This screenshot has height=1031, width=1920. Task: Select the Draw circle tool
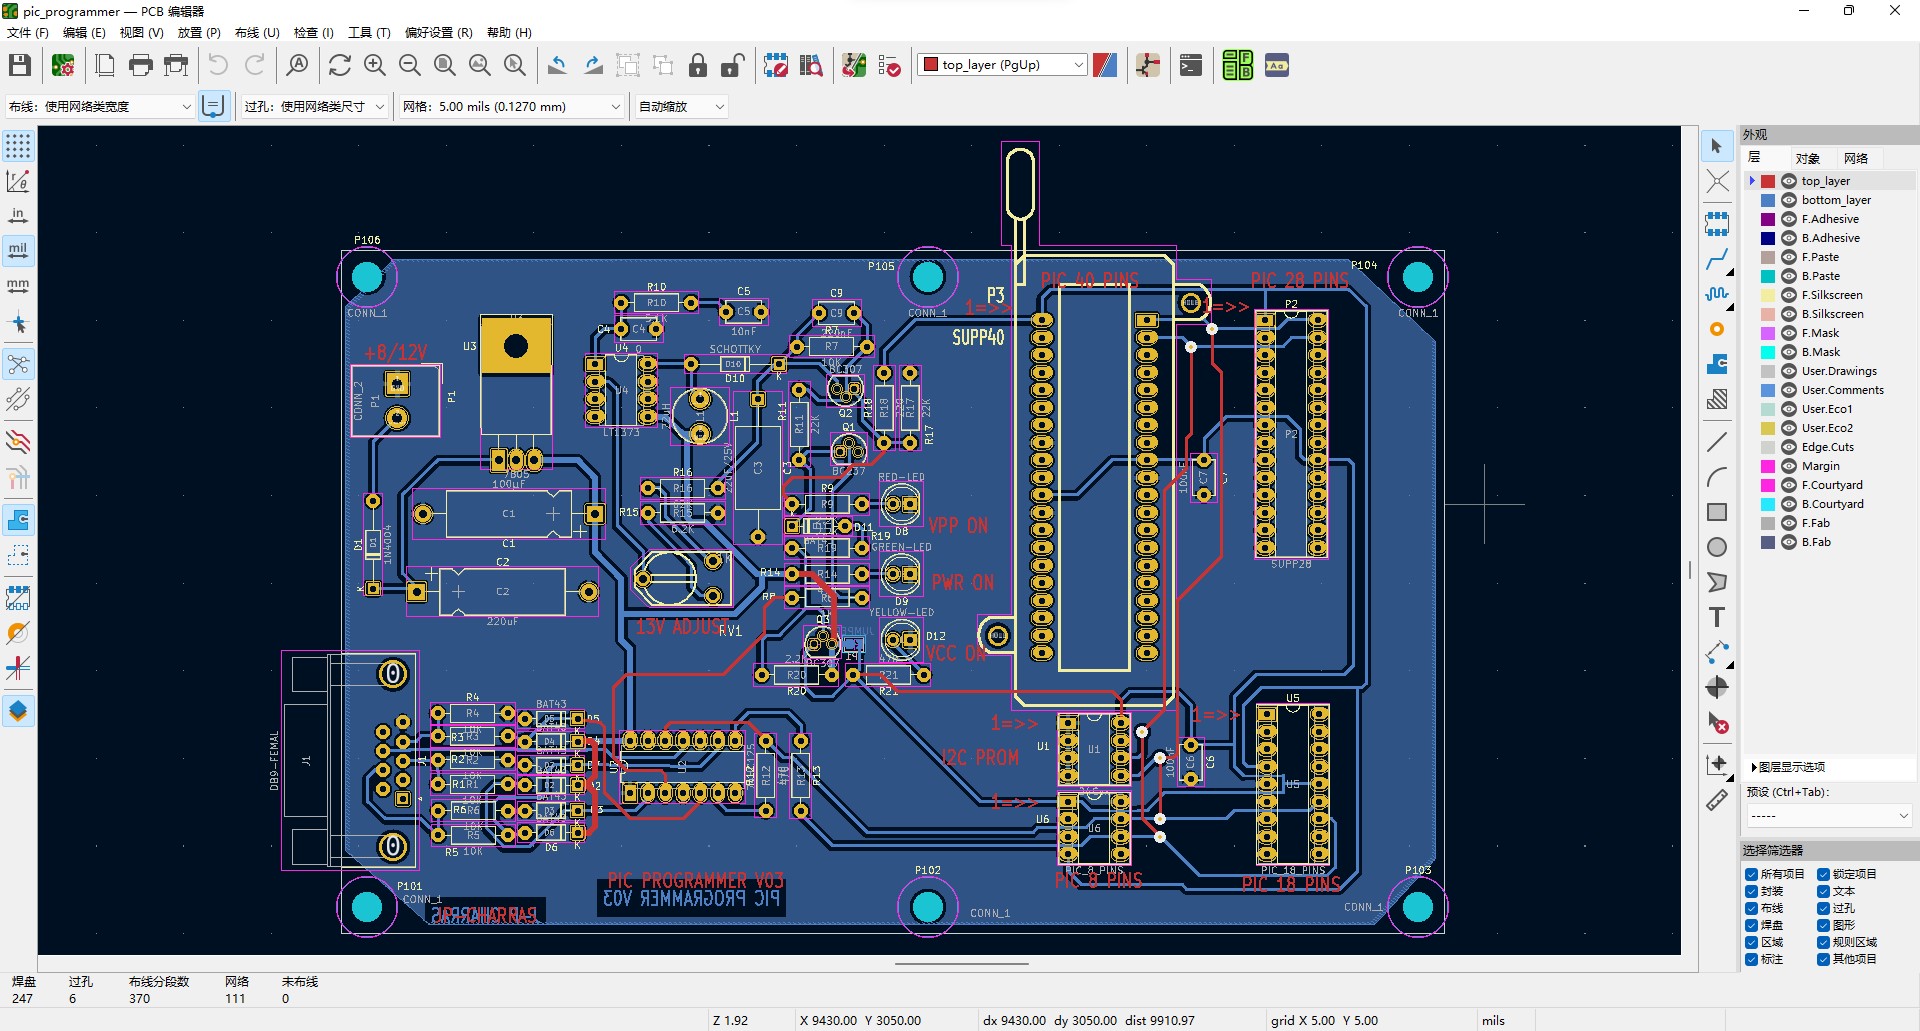(1717, 547)
